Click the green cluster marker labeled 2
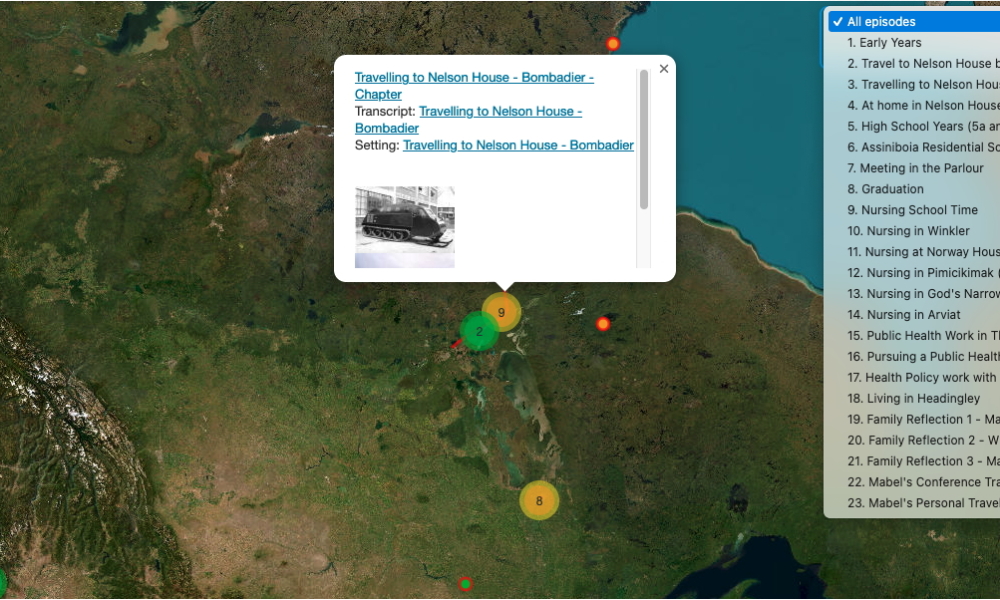The width and height of the screenshot is (1000, 600). [479, 332]
